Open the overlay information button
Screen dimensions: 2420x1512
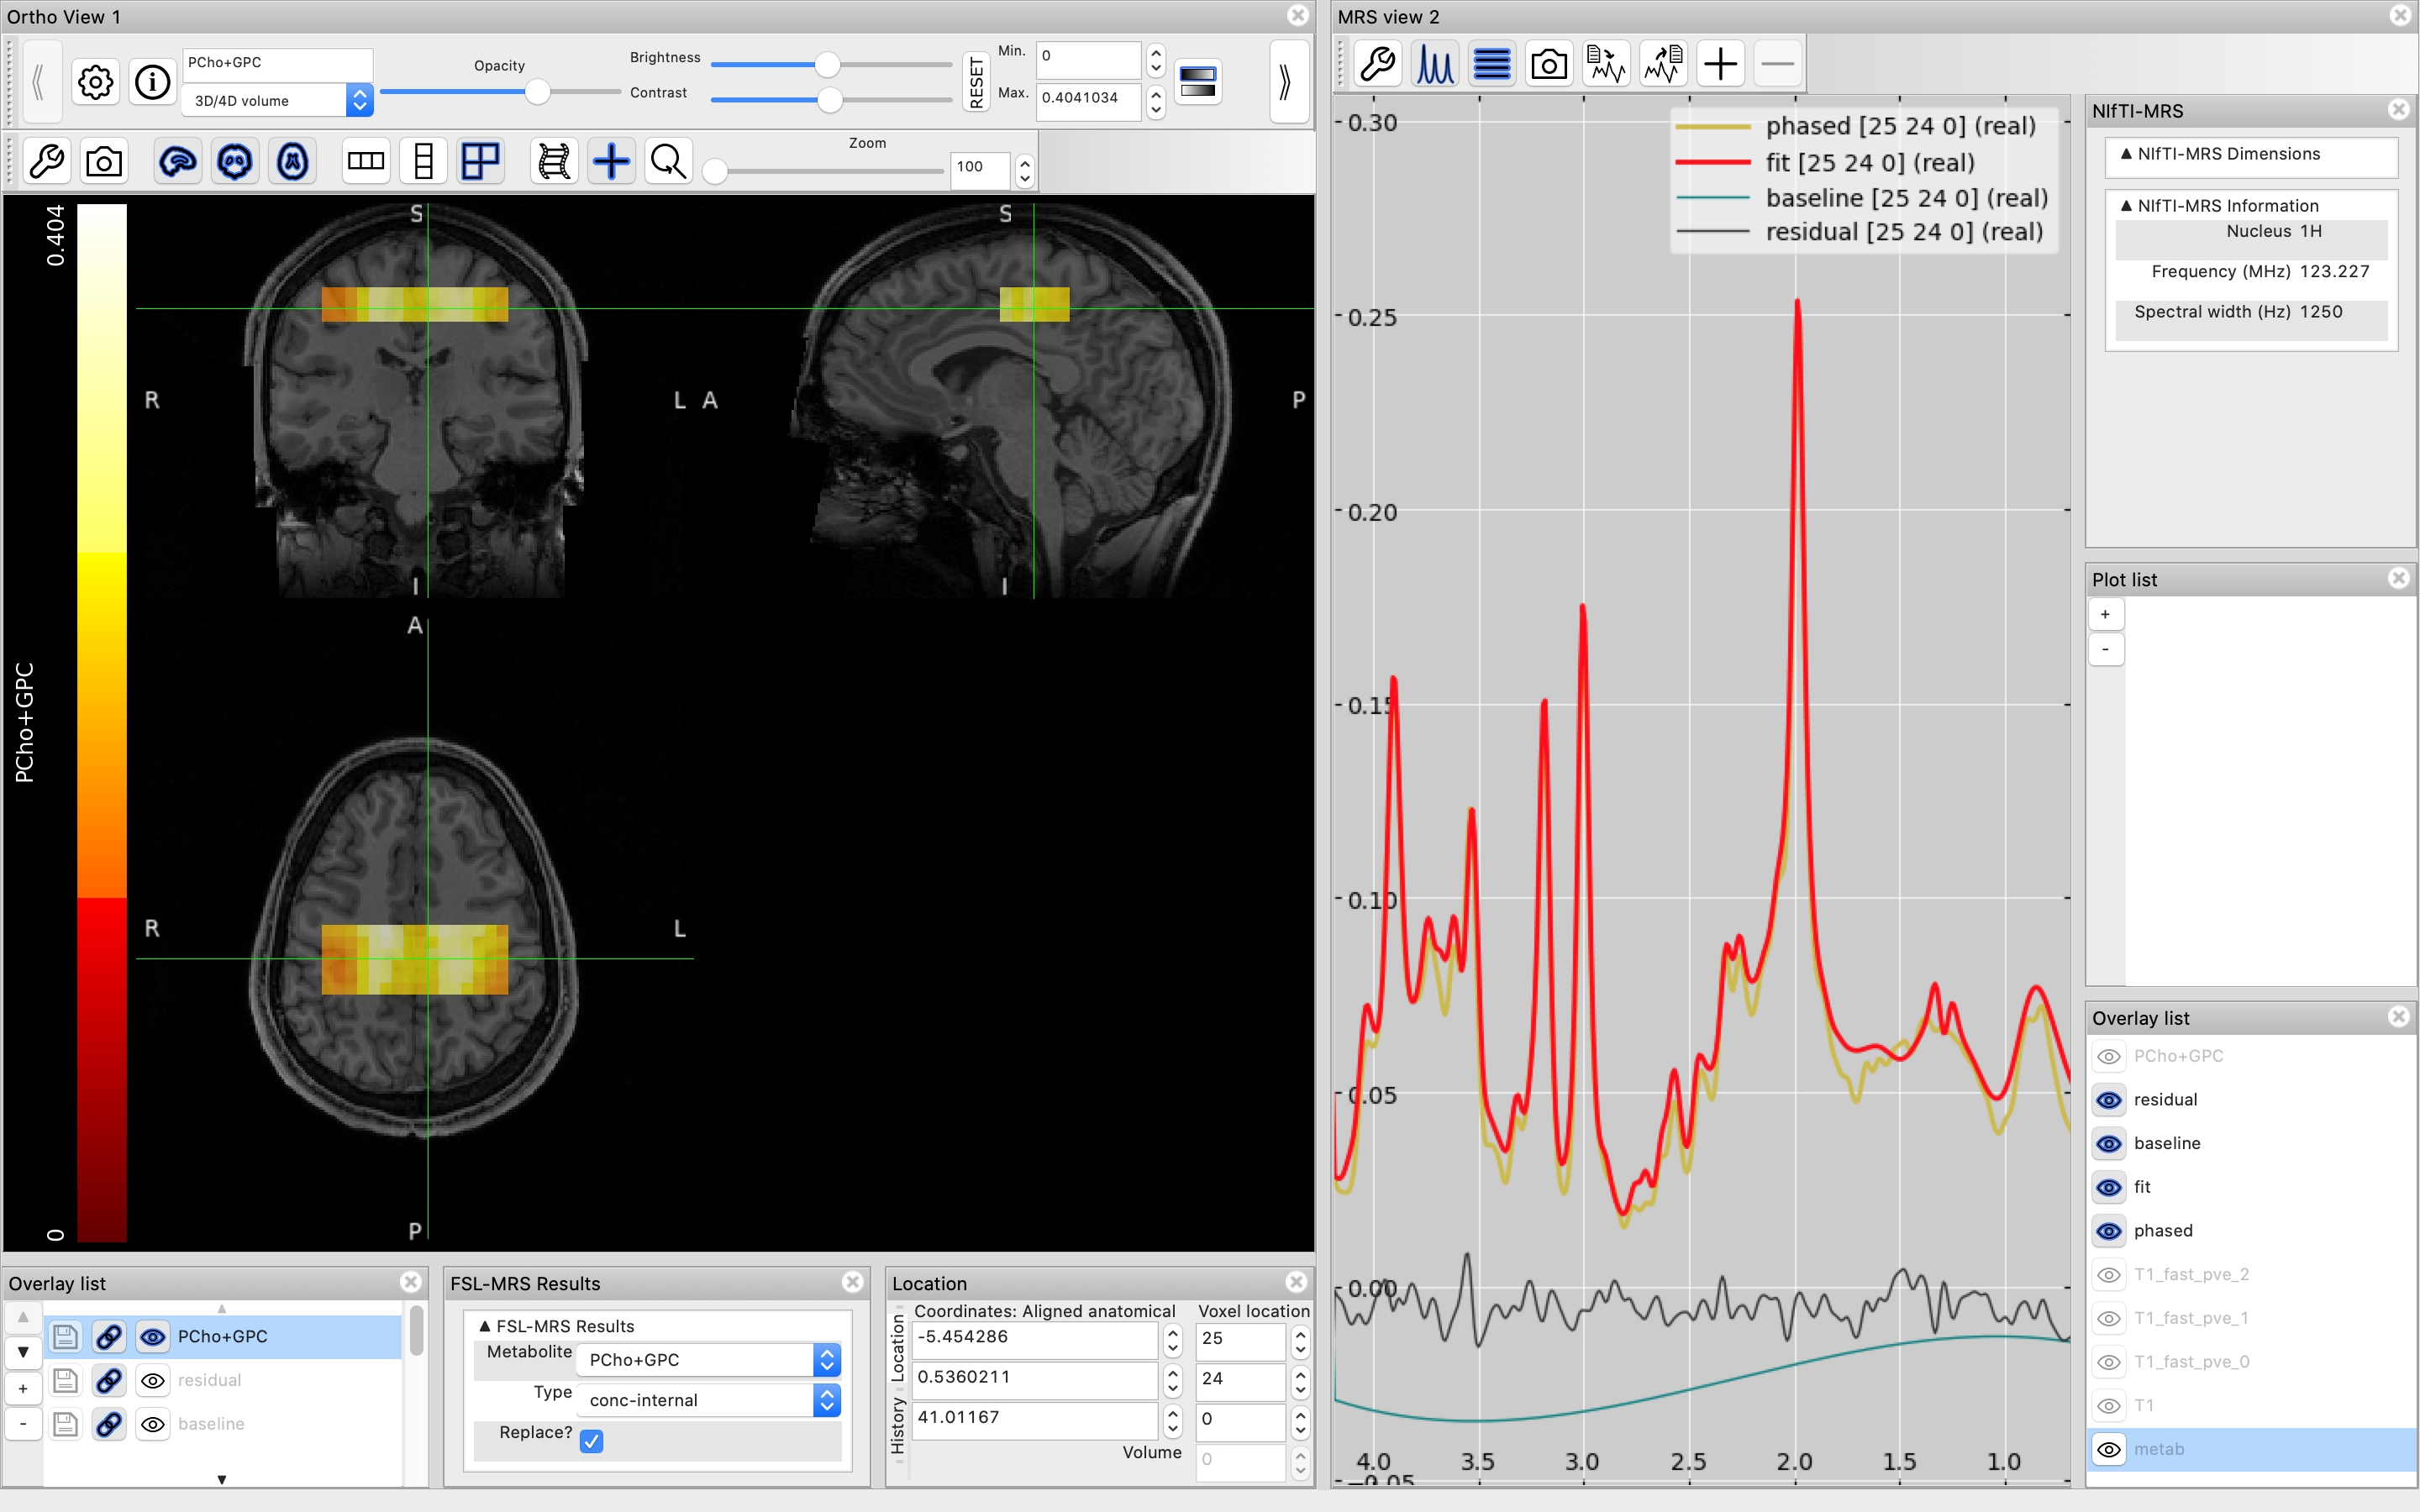click(x=152, y=82)
